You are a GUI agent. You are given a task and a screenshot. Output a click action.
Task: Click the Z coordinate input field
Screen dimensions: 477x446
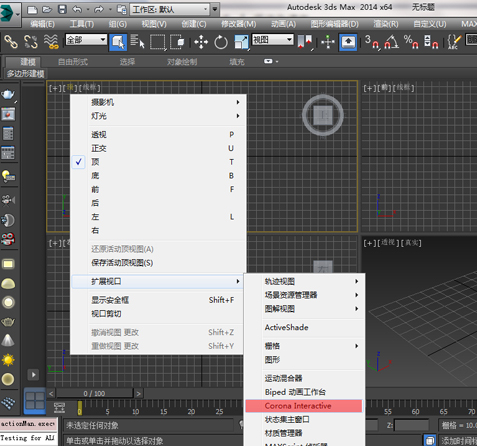(412, 425)
